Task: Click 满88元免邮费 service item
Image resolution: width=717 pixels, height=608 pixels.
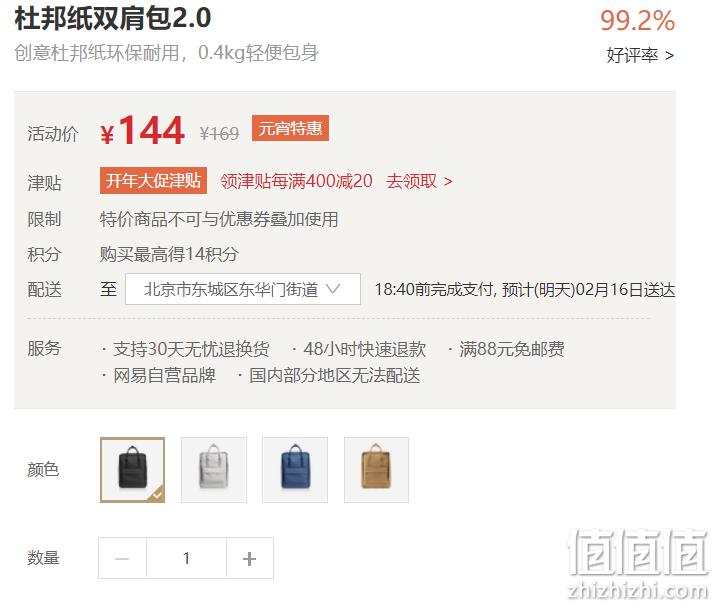Action: pyautogui.click(x=512, y=349)
